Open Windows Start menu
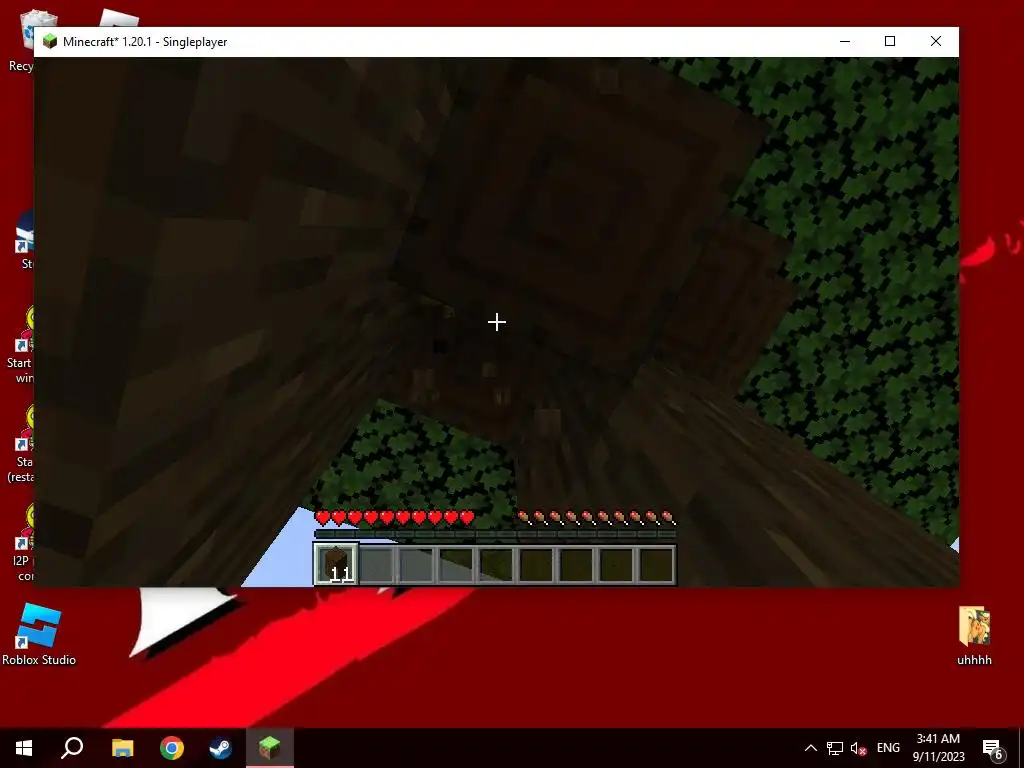1024x768 pixels. tap(24, 748)
